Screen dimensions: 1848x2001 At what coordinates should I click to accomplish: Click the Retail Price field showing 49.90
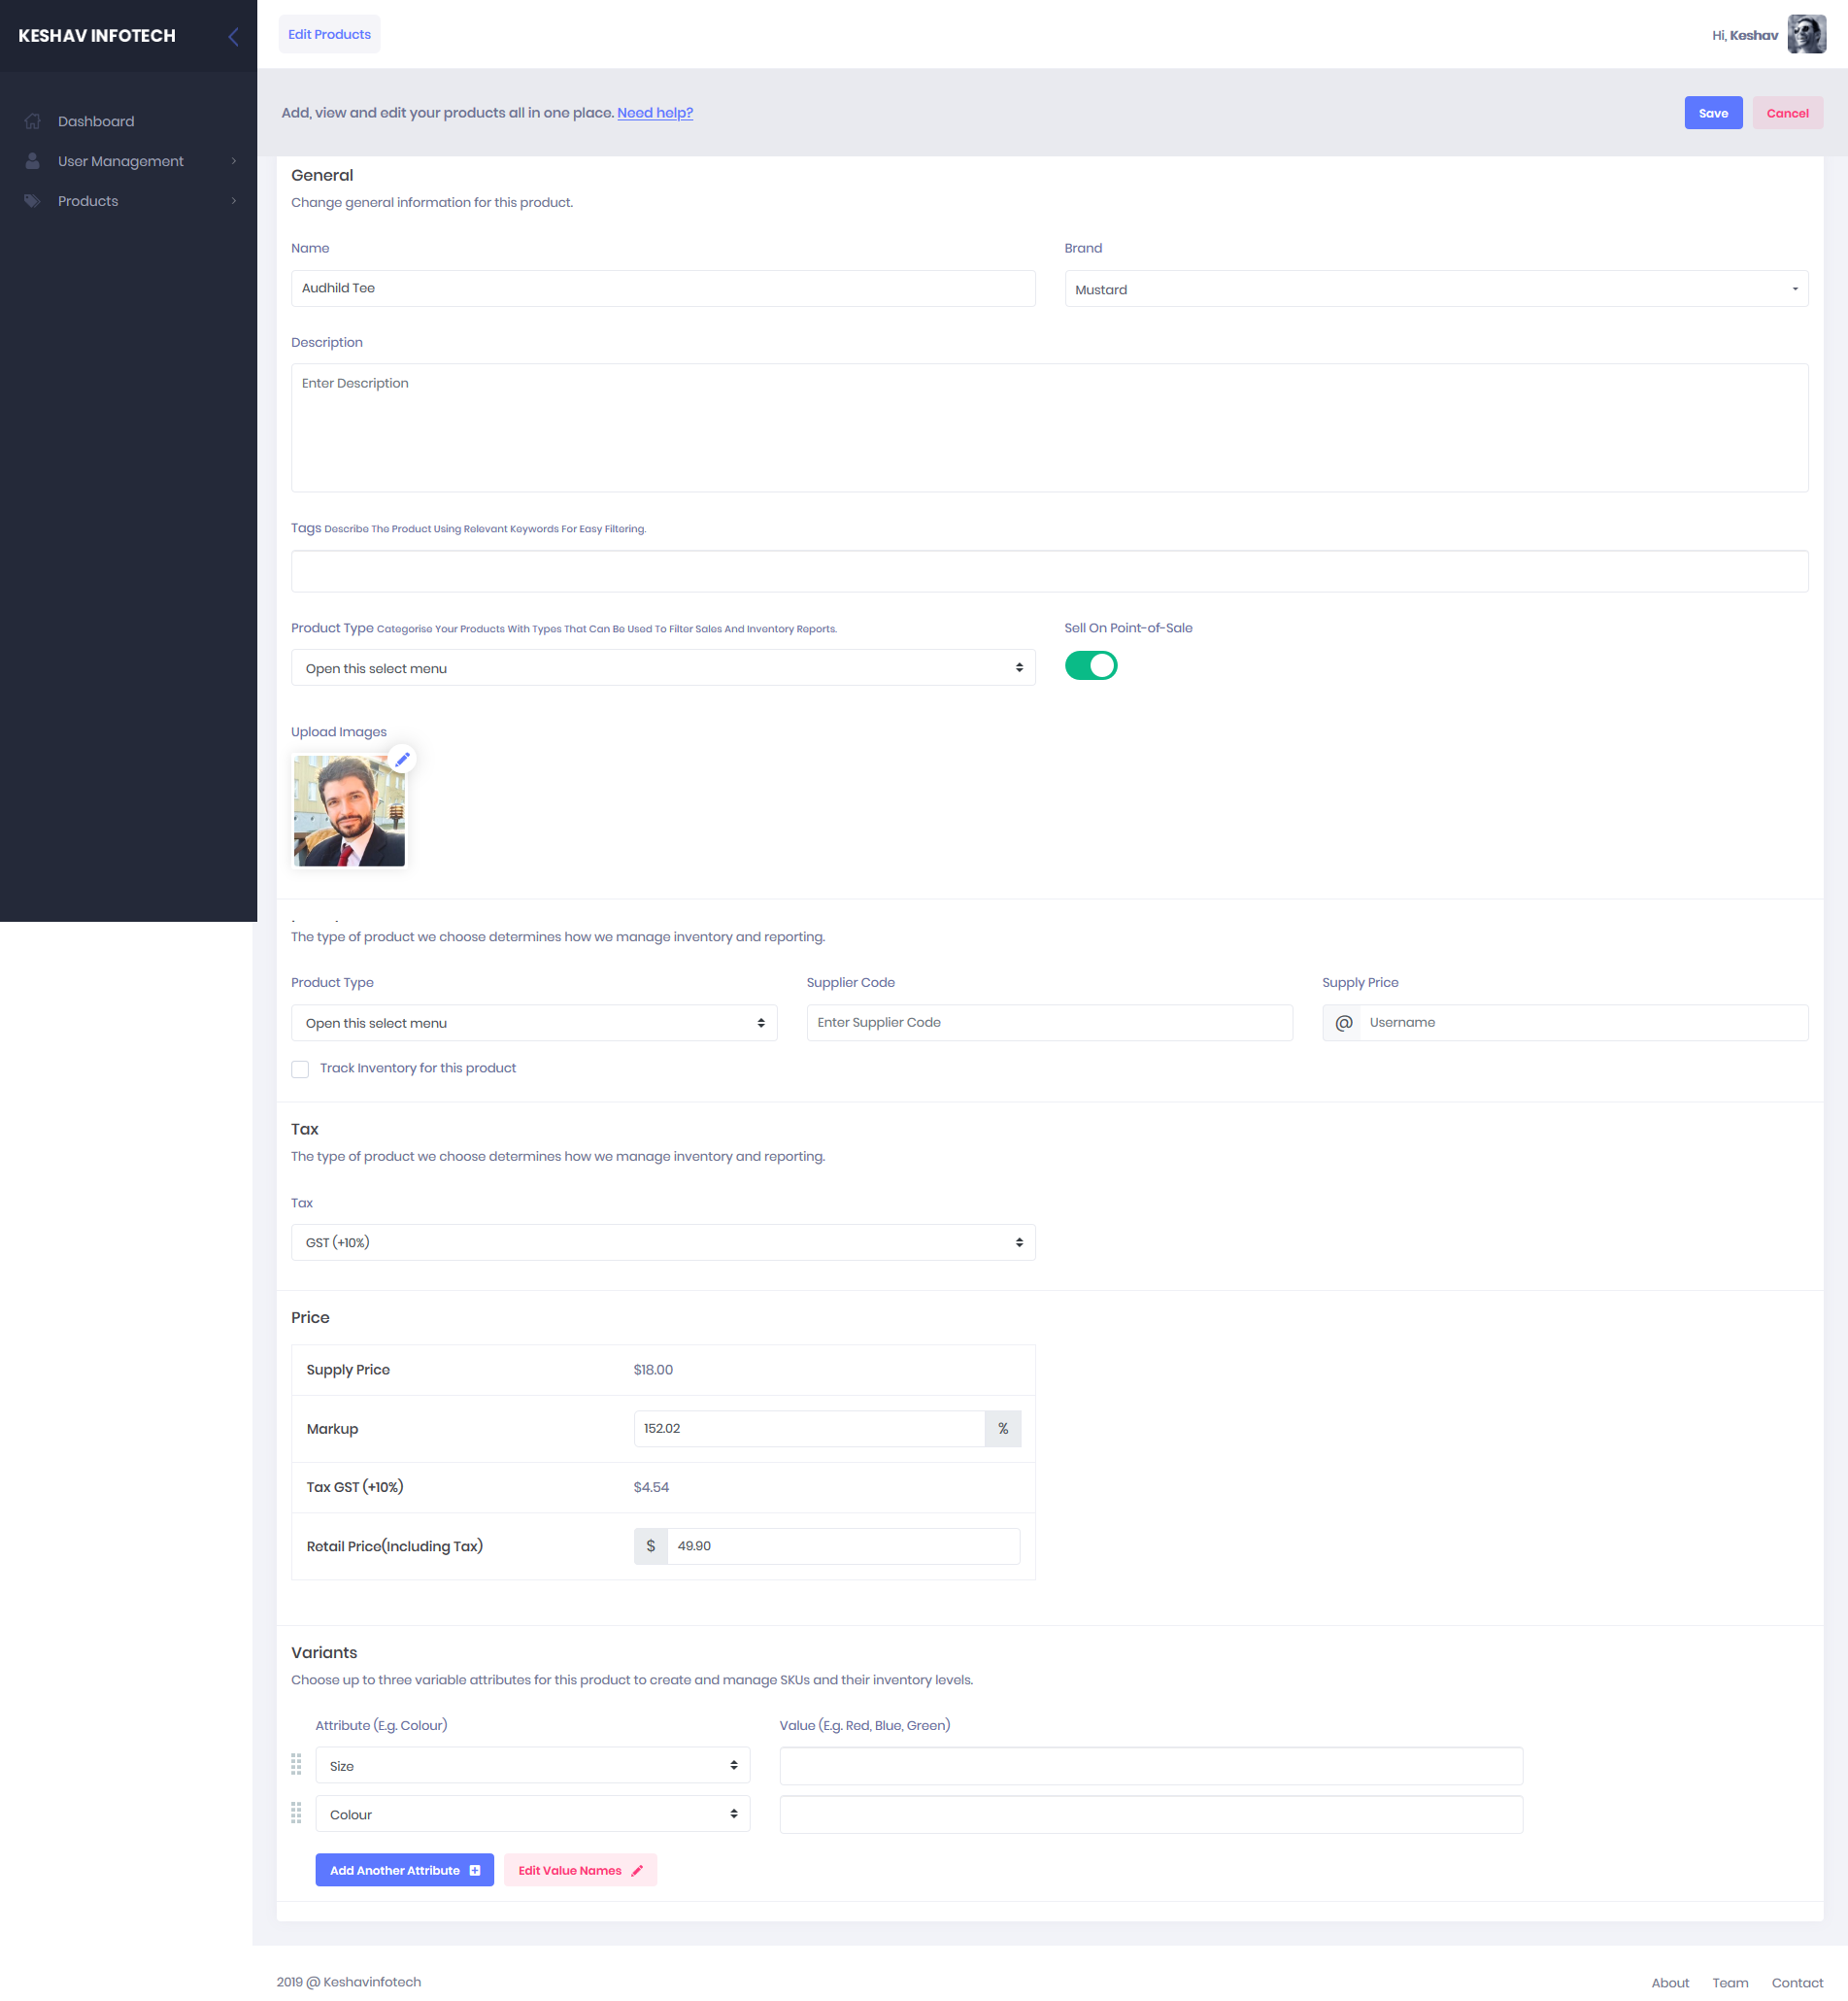pos(843,1546)
